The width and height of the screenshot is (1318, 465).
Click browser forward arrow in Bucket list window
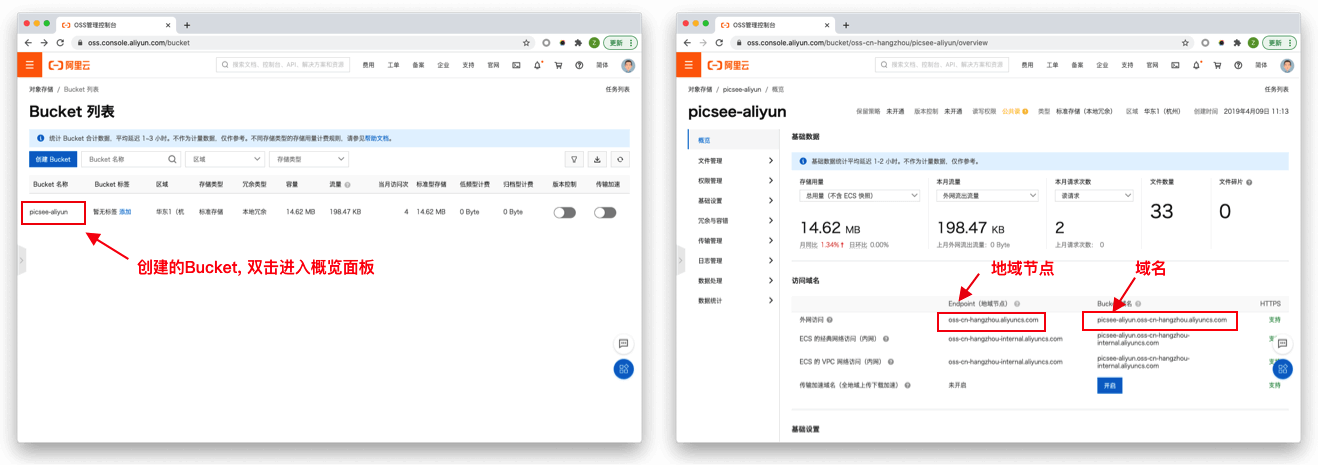point(44,43)
